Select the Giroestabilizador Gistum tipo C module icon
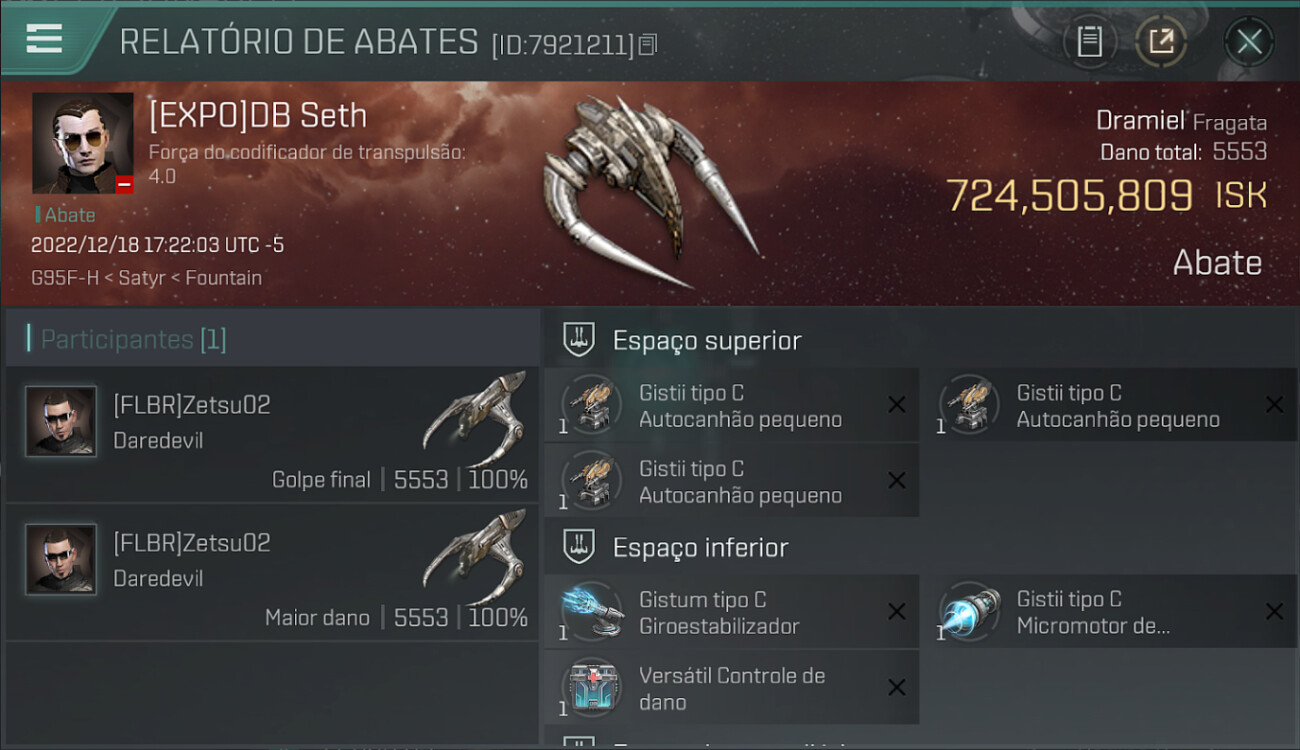1300x750 pixels. click(592, 612)
